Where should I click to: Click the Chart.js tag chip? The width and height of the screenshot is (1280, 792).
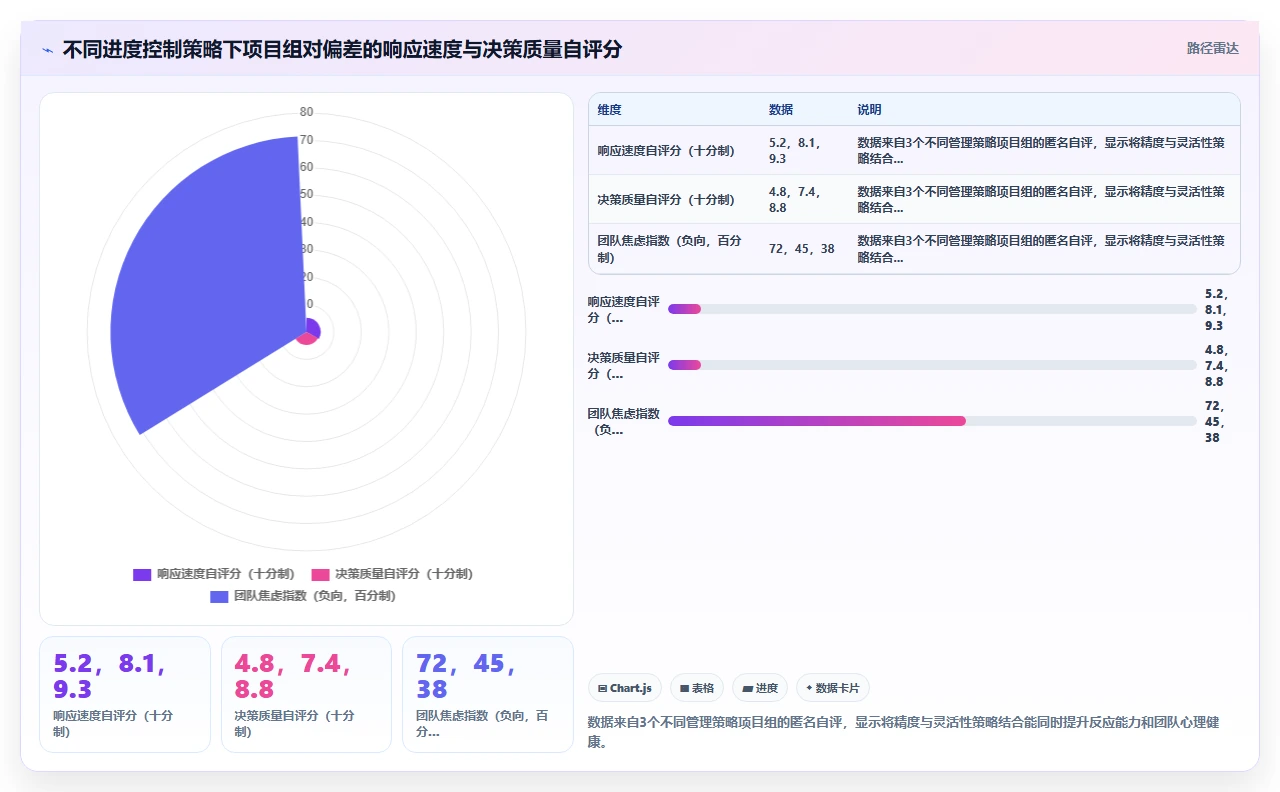click(625, 688)
